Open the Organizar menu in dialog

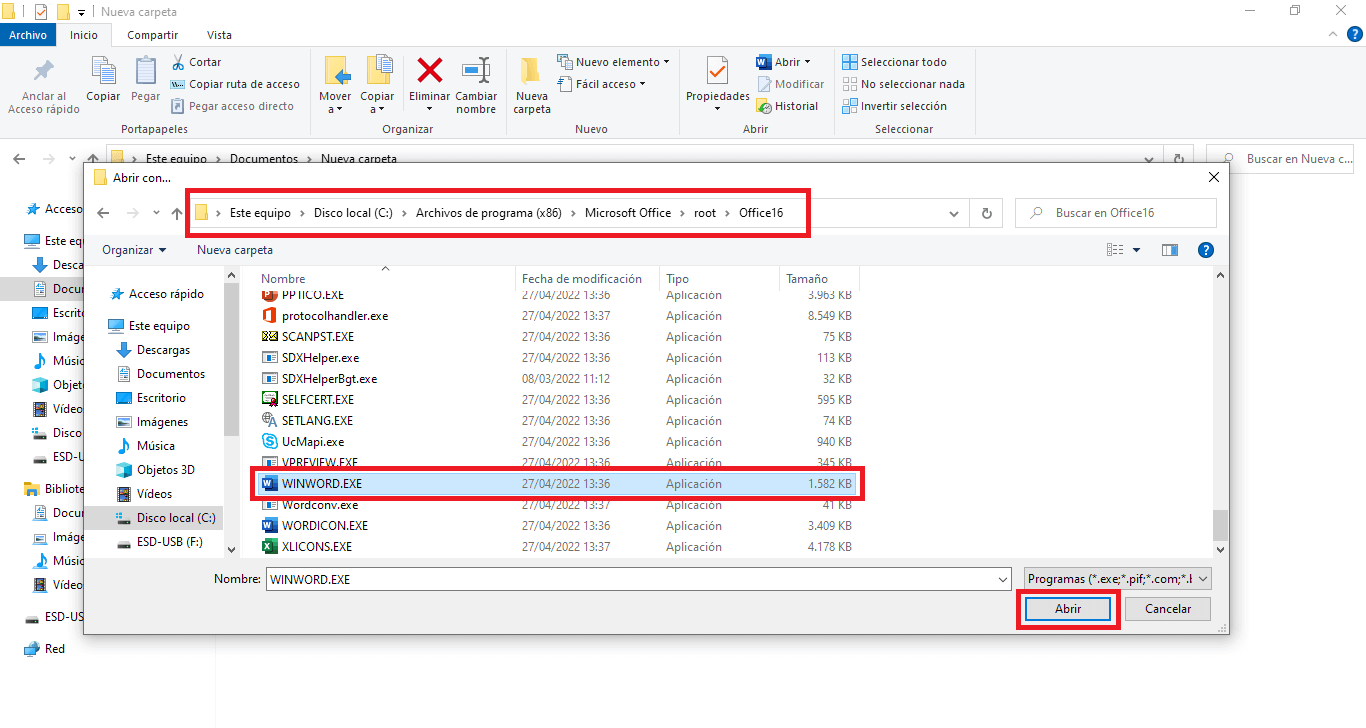coord(134,250)
